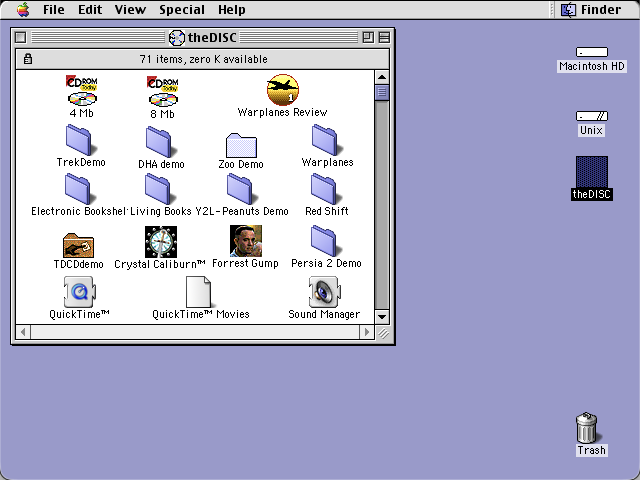The height and width of the screenshot is (480, 640).
Task: Click the 'Forrest Gump' name label
Action: click(245, 263)
